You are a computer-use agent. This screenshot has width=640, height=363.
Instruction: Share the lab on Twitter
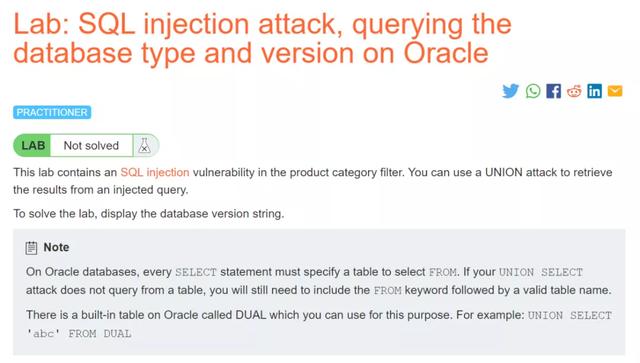click(510, 91)
